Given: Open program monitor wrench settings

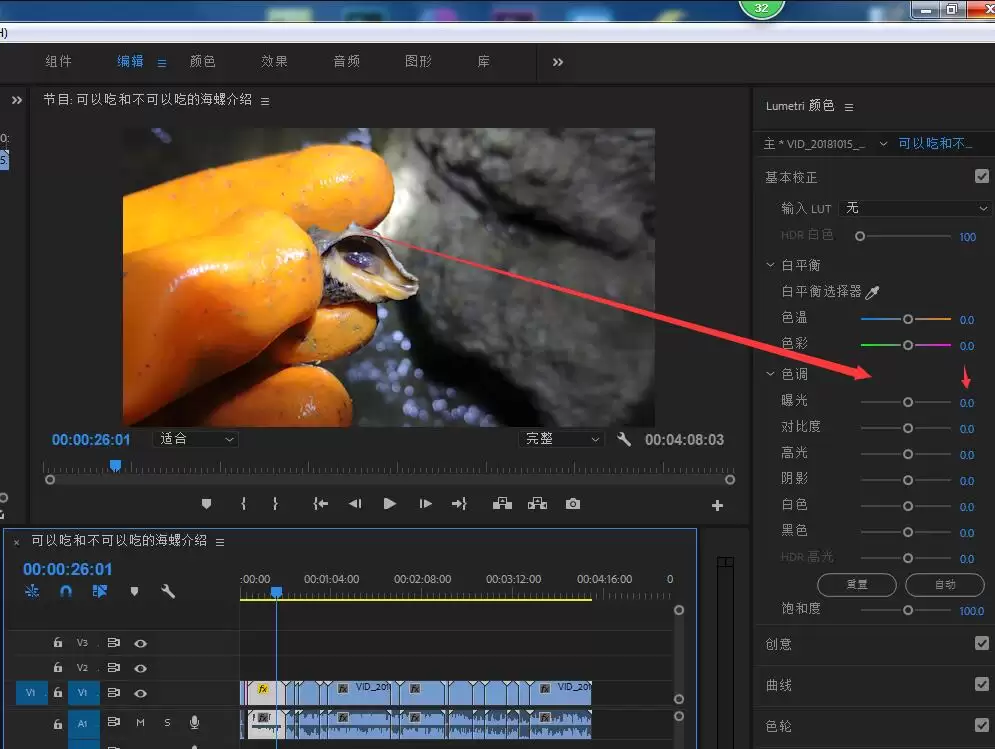Looking at the screenshot, I should (624, 439).
